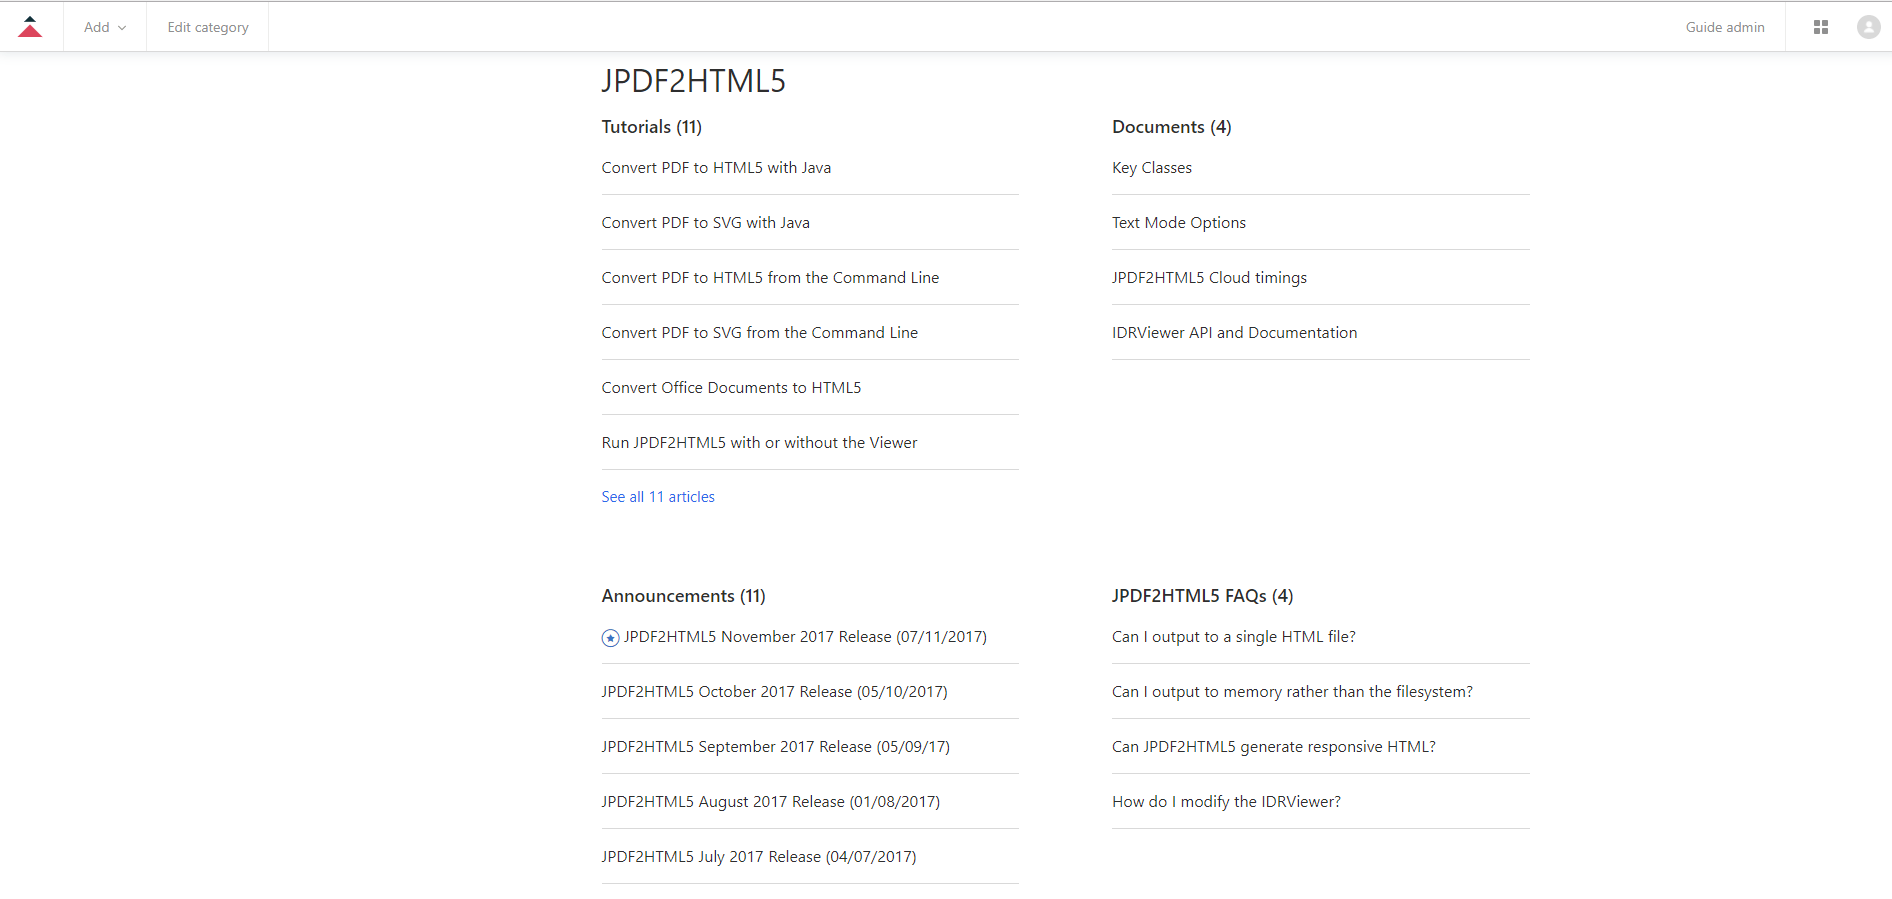The width and height of the screenshot is (1892, 899).
Task: Click the red triangle logo icon
Action: (30, 27)
